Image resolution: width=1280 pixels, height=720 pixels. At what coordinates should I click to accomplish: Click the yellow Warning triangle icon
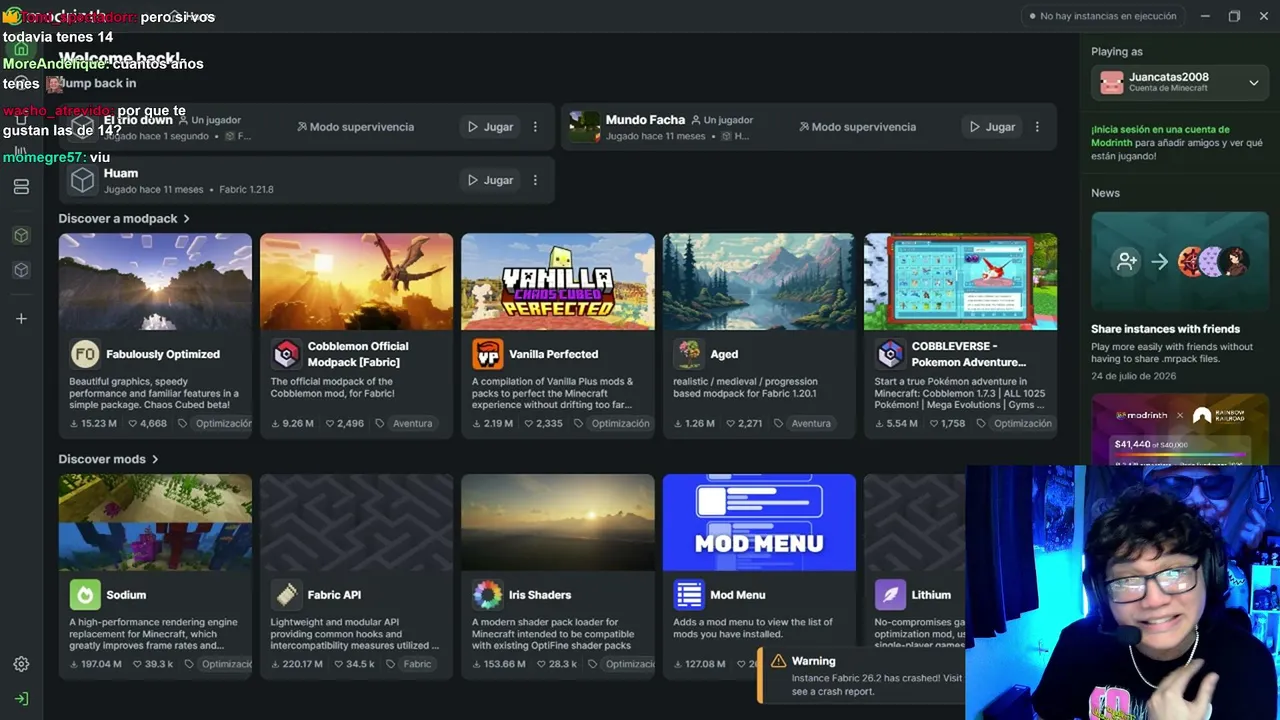pos(778,661)
